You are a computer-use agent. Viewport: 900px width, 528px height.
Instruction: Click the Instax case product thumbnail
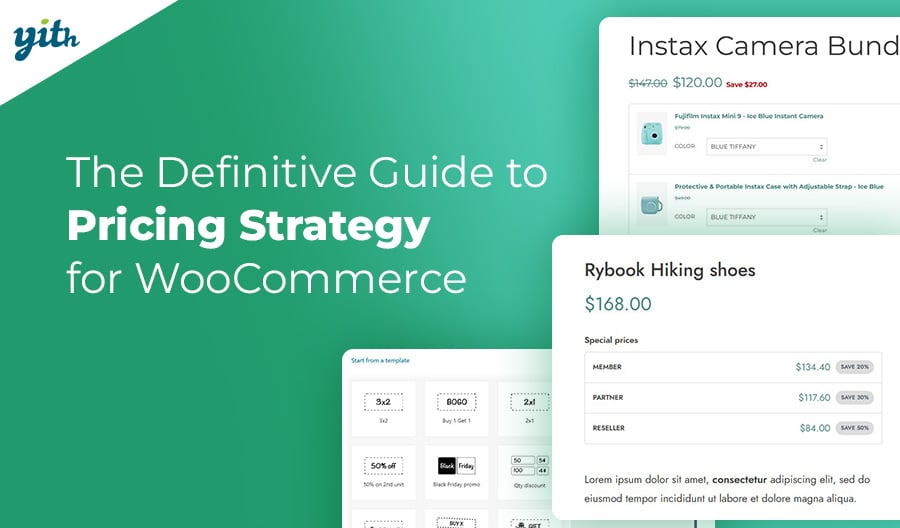[x=652, y=204]
